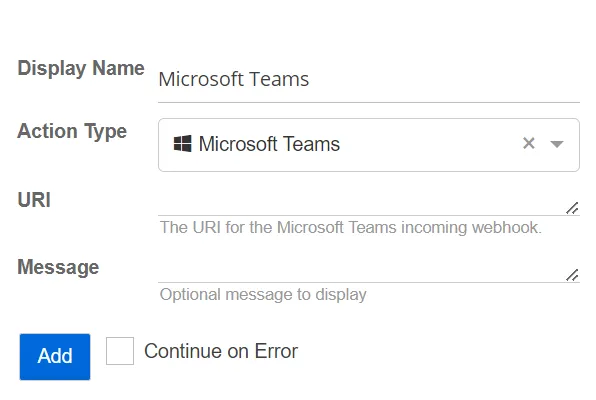596x400 pixels.
Task: Click the Windows logo icon in Action Type
Action: [x=182, y=144]
